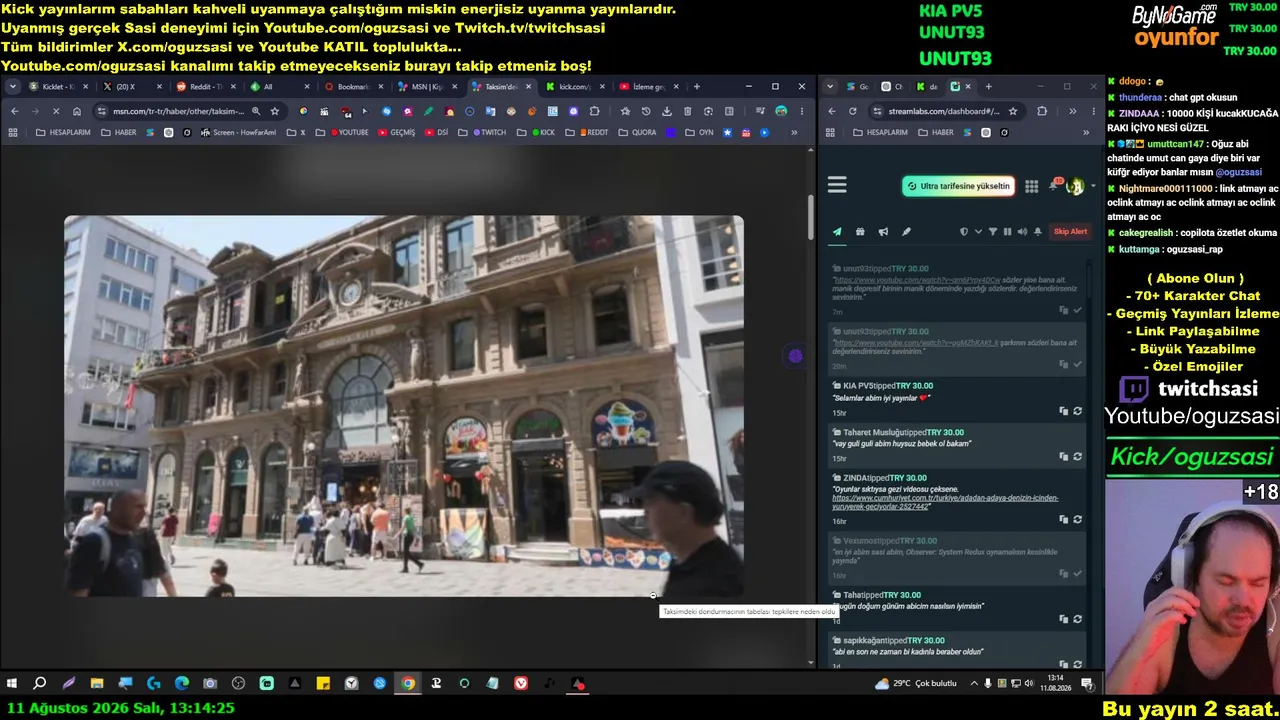The height and width of the screenshot is (720, 1280).
Task: Open the Windows Start menu
Action: click(x=12, y=684)
